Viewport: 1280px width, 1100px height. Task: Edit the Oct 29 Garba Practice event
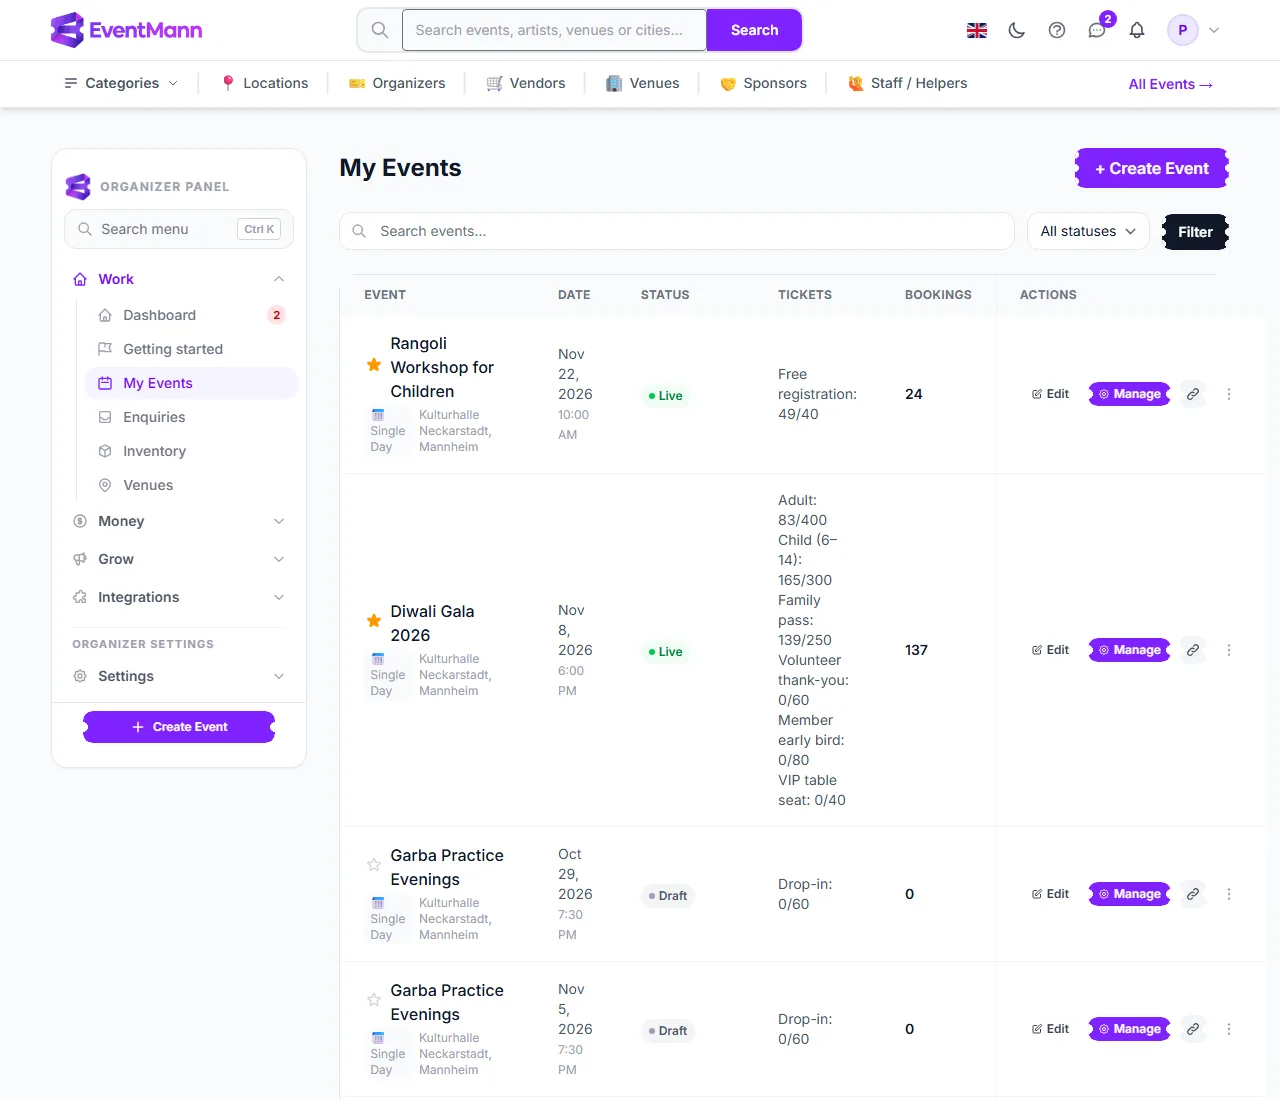click(x=1051, y=894)
